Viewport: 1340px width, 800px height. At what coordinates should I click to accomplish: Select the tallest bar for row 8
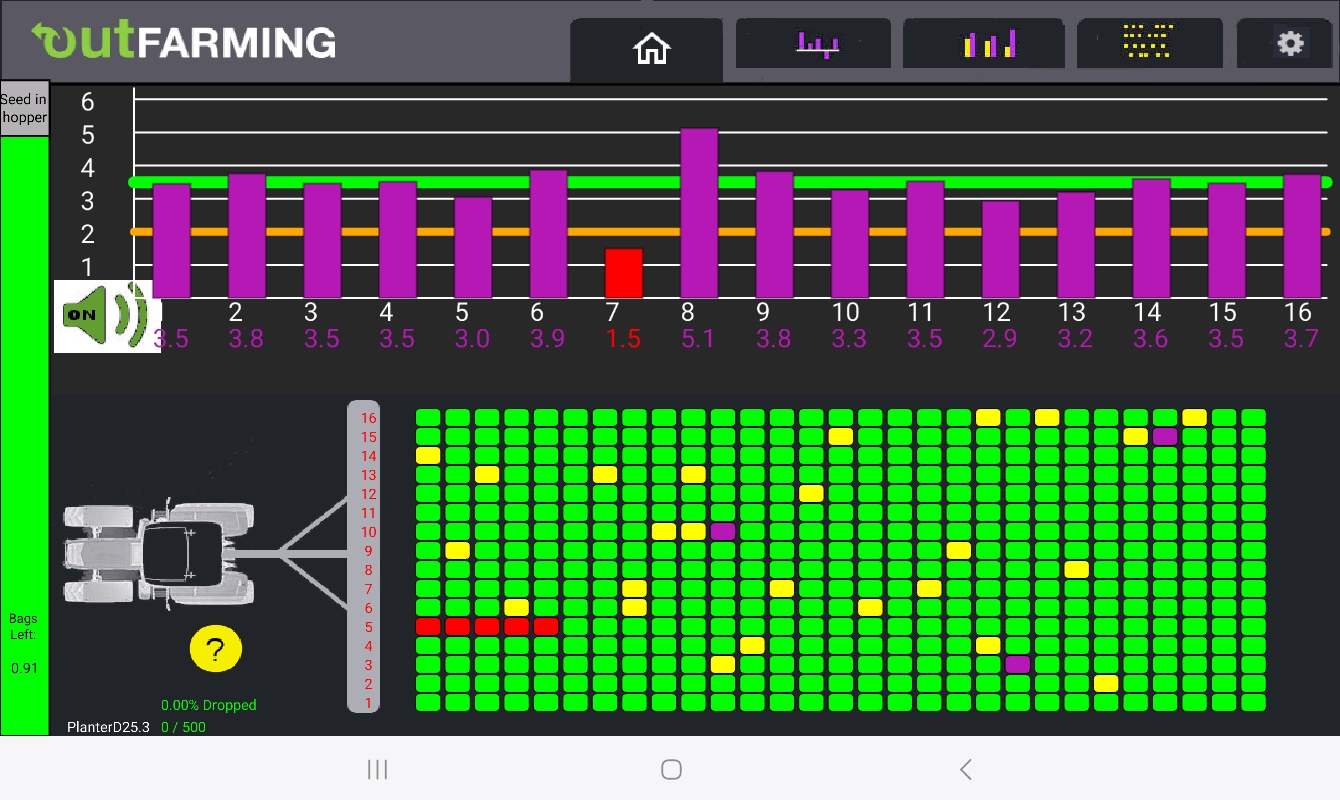tap(699, 213)
